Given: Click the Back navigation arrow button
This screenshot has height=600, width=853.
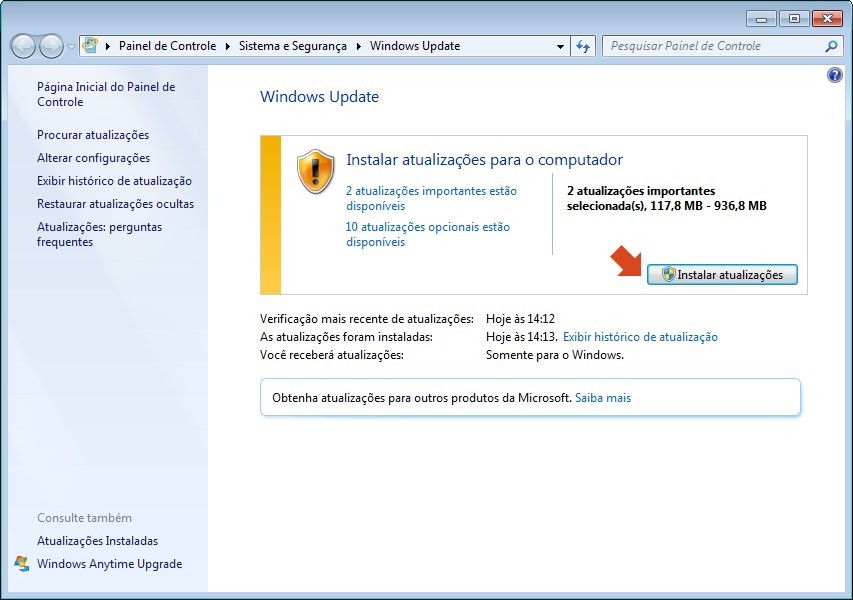Looking at the screenshot, I should 23,46.
